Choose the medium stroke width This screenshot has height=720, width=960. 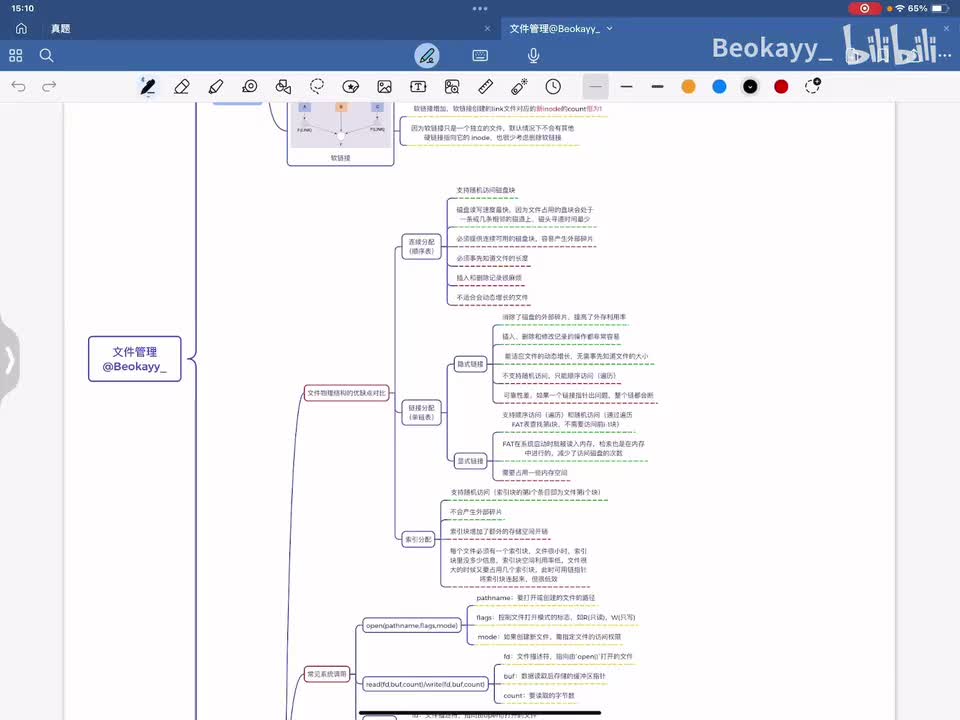click(x=626, y=86)
